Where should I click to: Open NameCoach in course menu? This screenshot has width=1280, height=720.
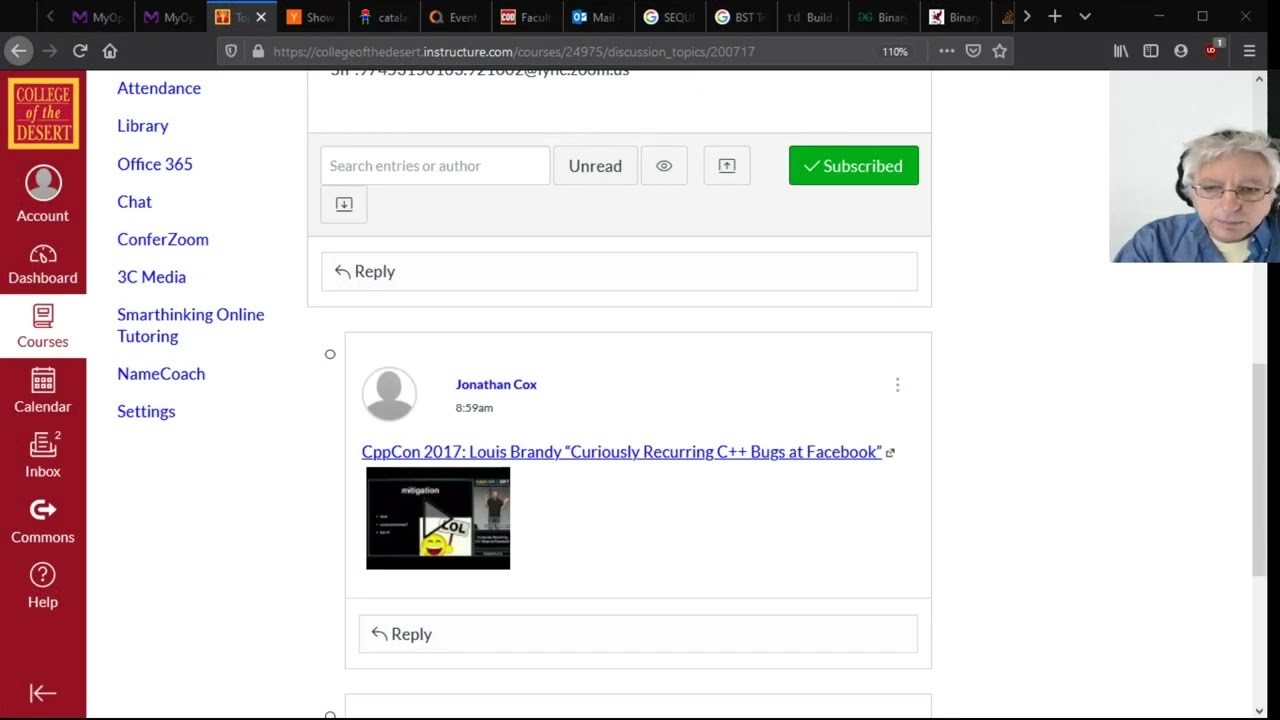[161, 374]
